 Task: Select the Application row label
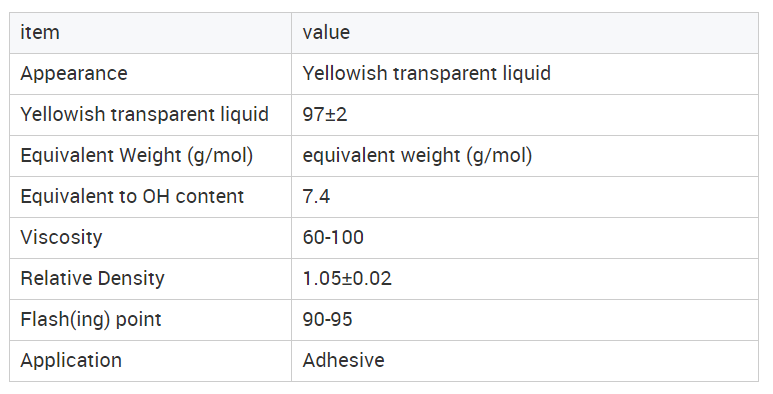[71, 360]
